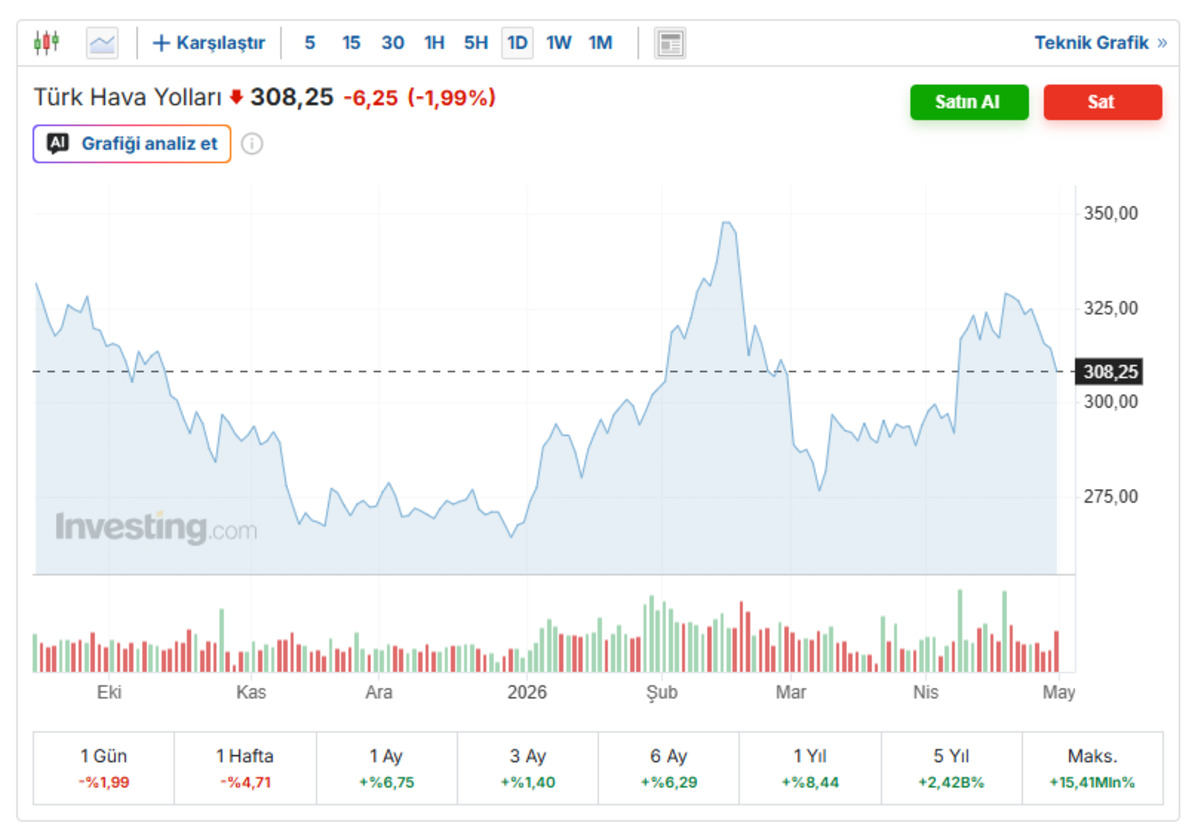
Task: Set the 1D interval
Action: [517, 43]
